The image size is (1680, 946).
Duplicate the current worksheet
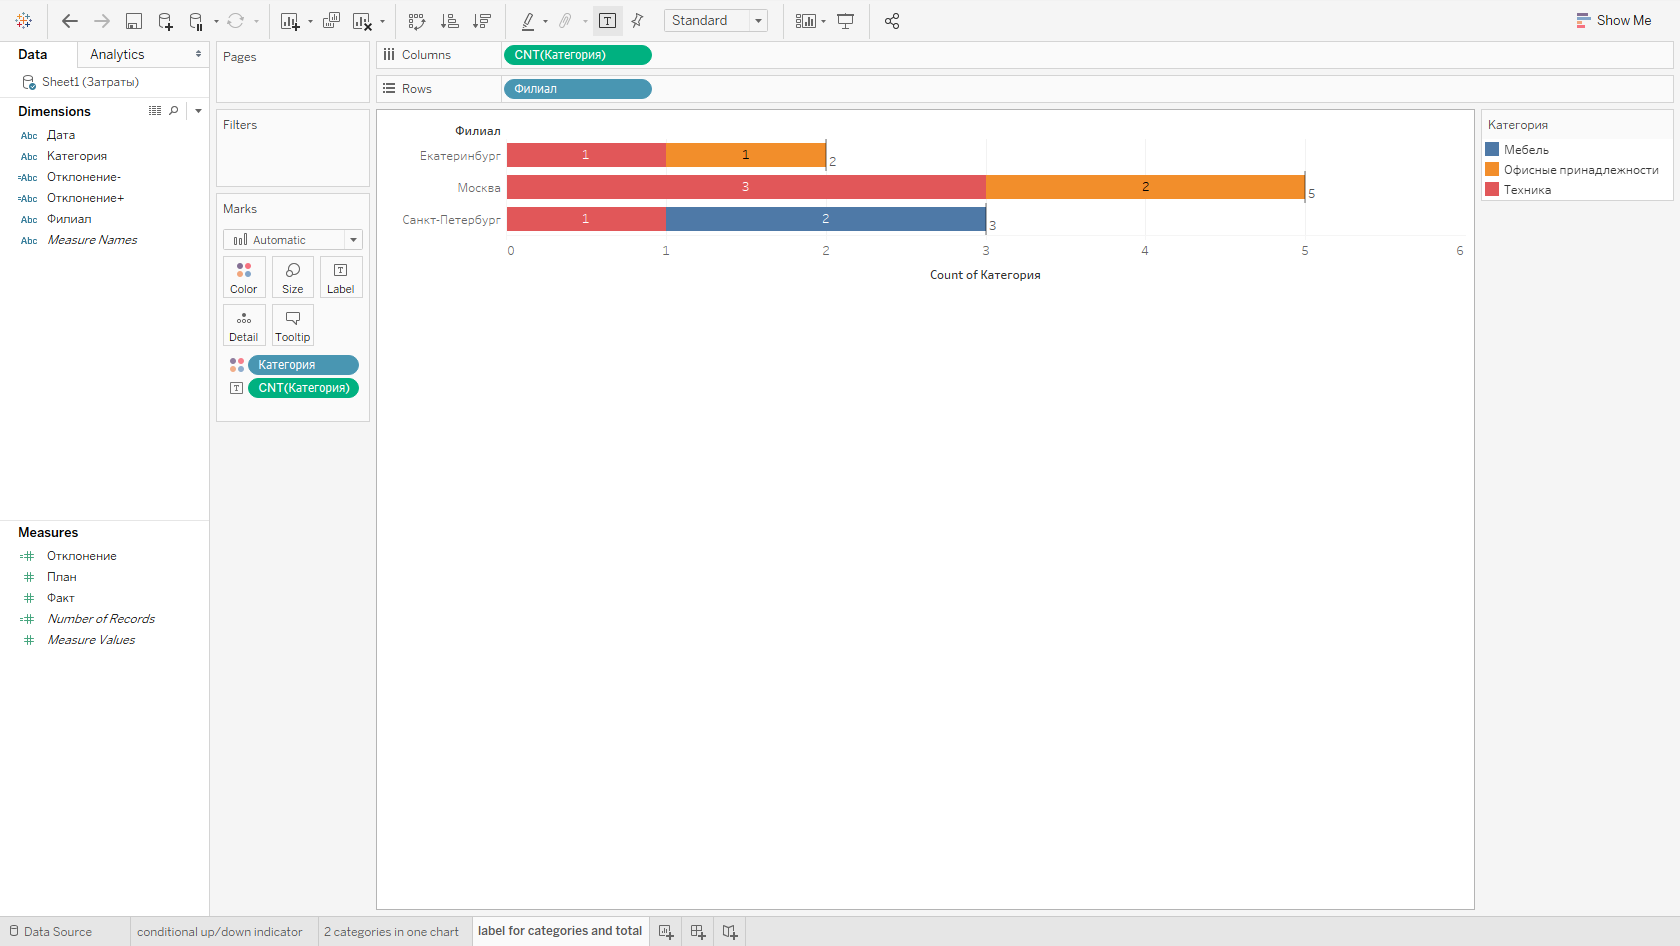point(331,21)
